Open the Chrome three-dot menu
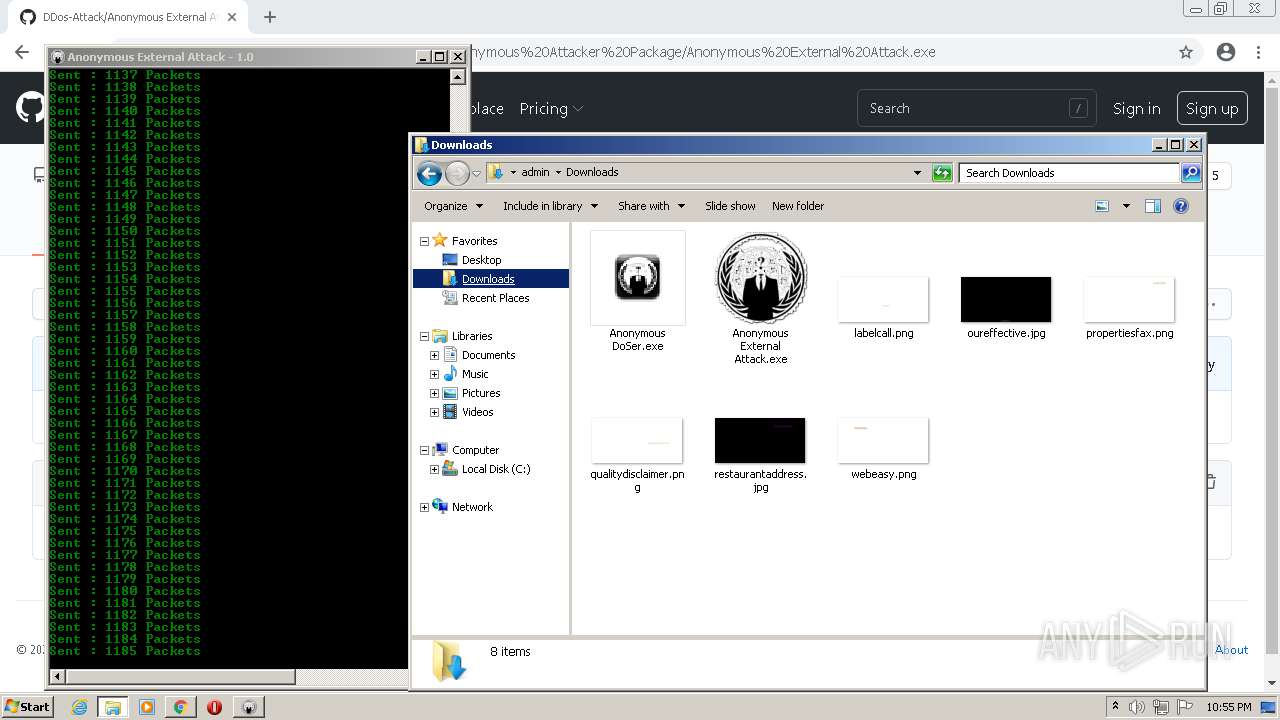 [x=1258, y=52]
